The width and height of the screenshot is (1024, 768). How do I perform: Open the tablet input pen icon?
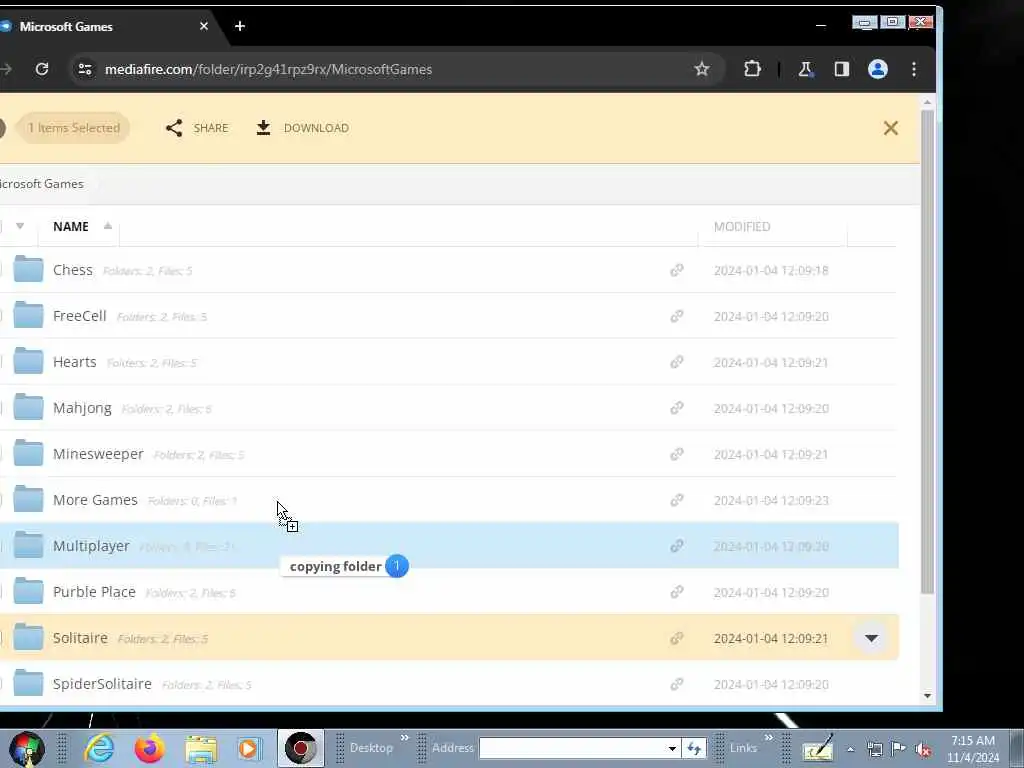pos(818,748)
